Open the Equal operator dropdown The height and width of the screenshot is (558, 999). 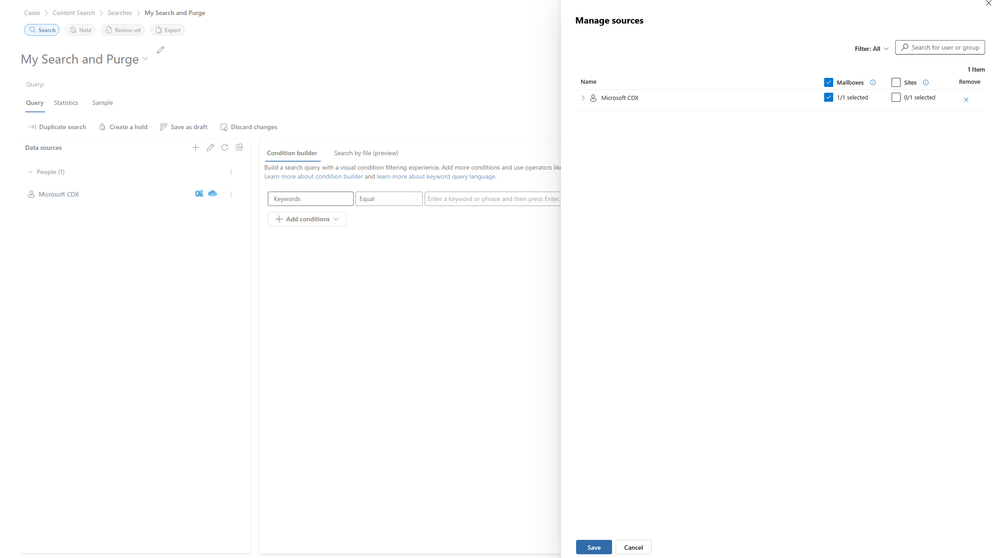coord(389,199)
